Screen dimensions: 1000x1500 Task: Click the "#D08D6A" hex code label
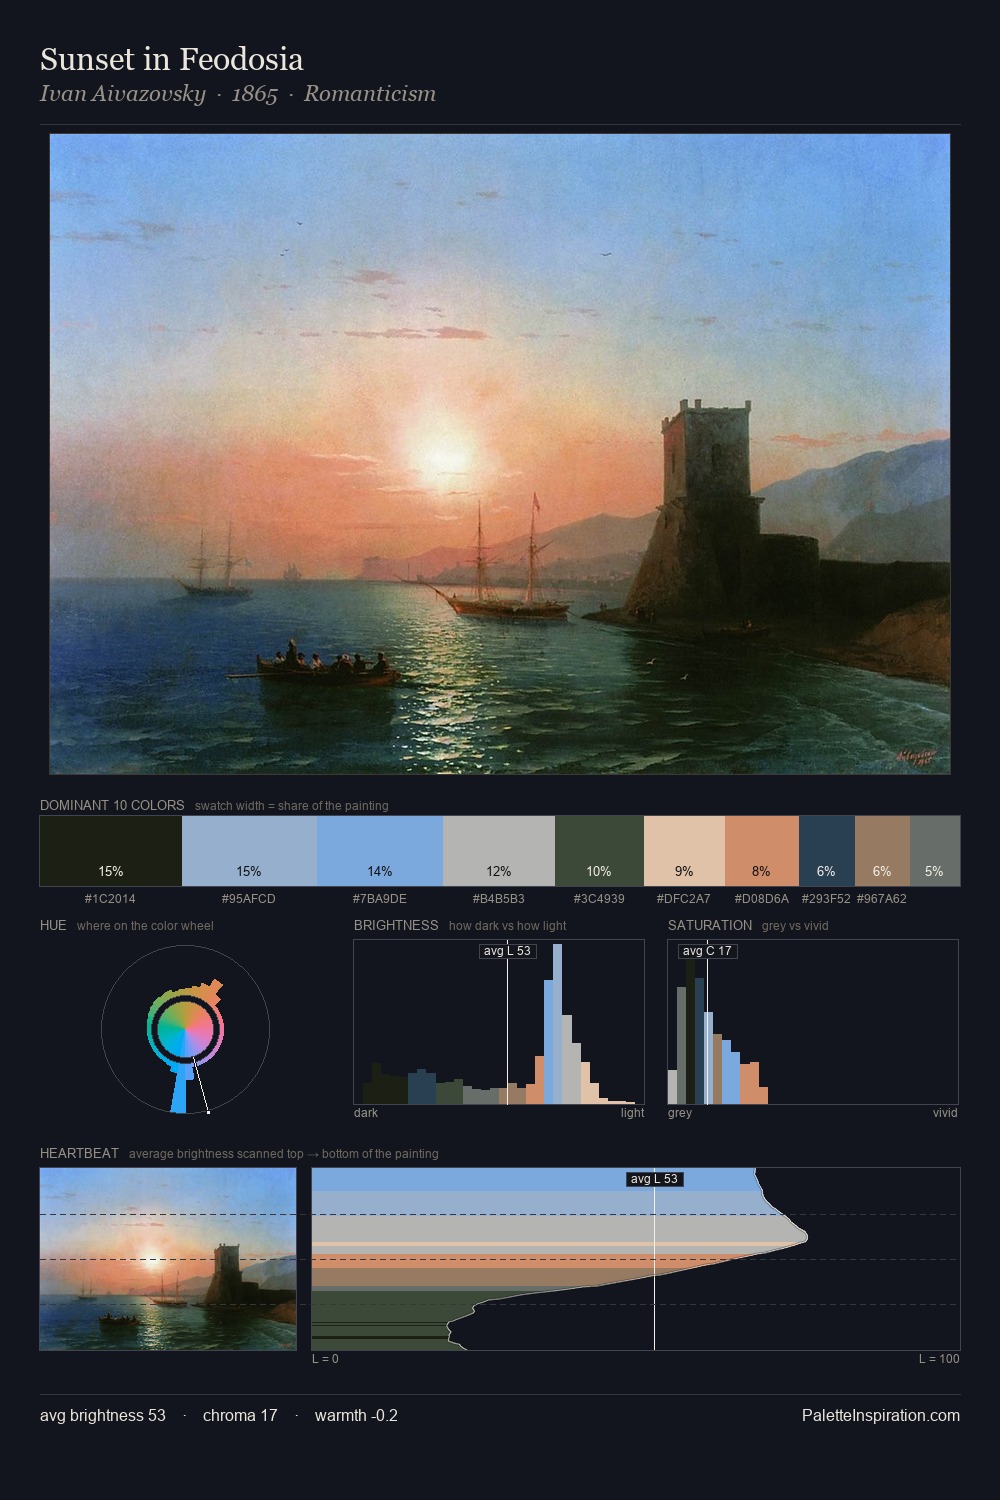coord(762,899)
